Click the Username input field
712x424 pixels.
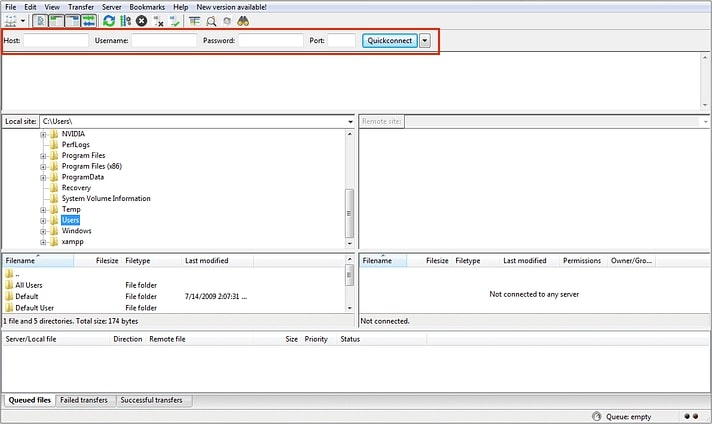[x=164, y=40]
